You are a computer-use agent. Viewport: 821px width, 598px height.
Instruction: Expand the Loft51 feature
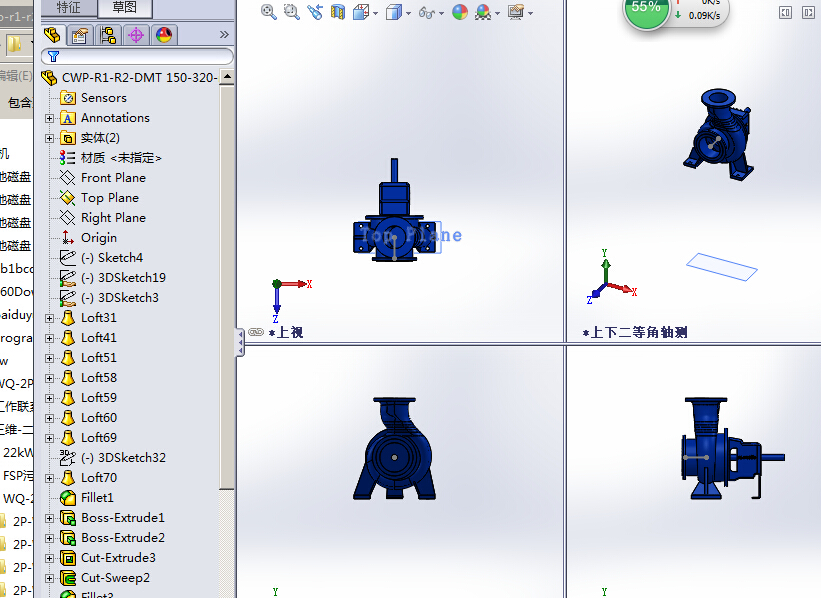(49, 358)
